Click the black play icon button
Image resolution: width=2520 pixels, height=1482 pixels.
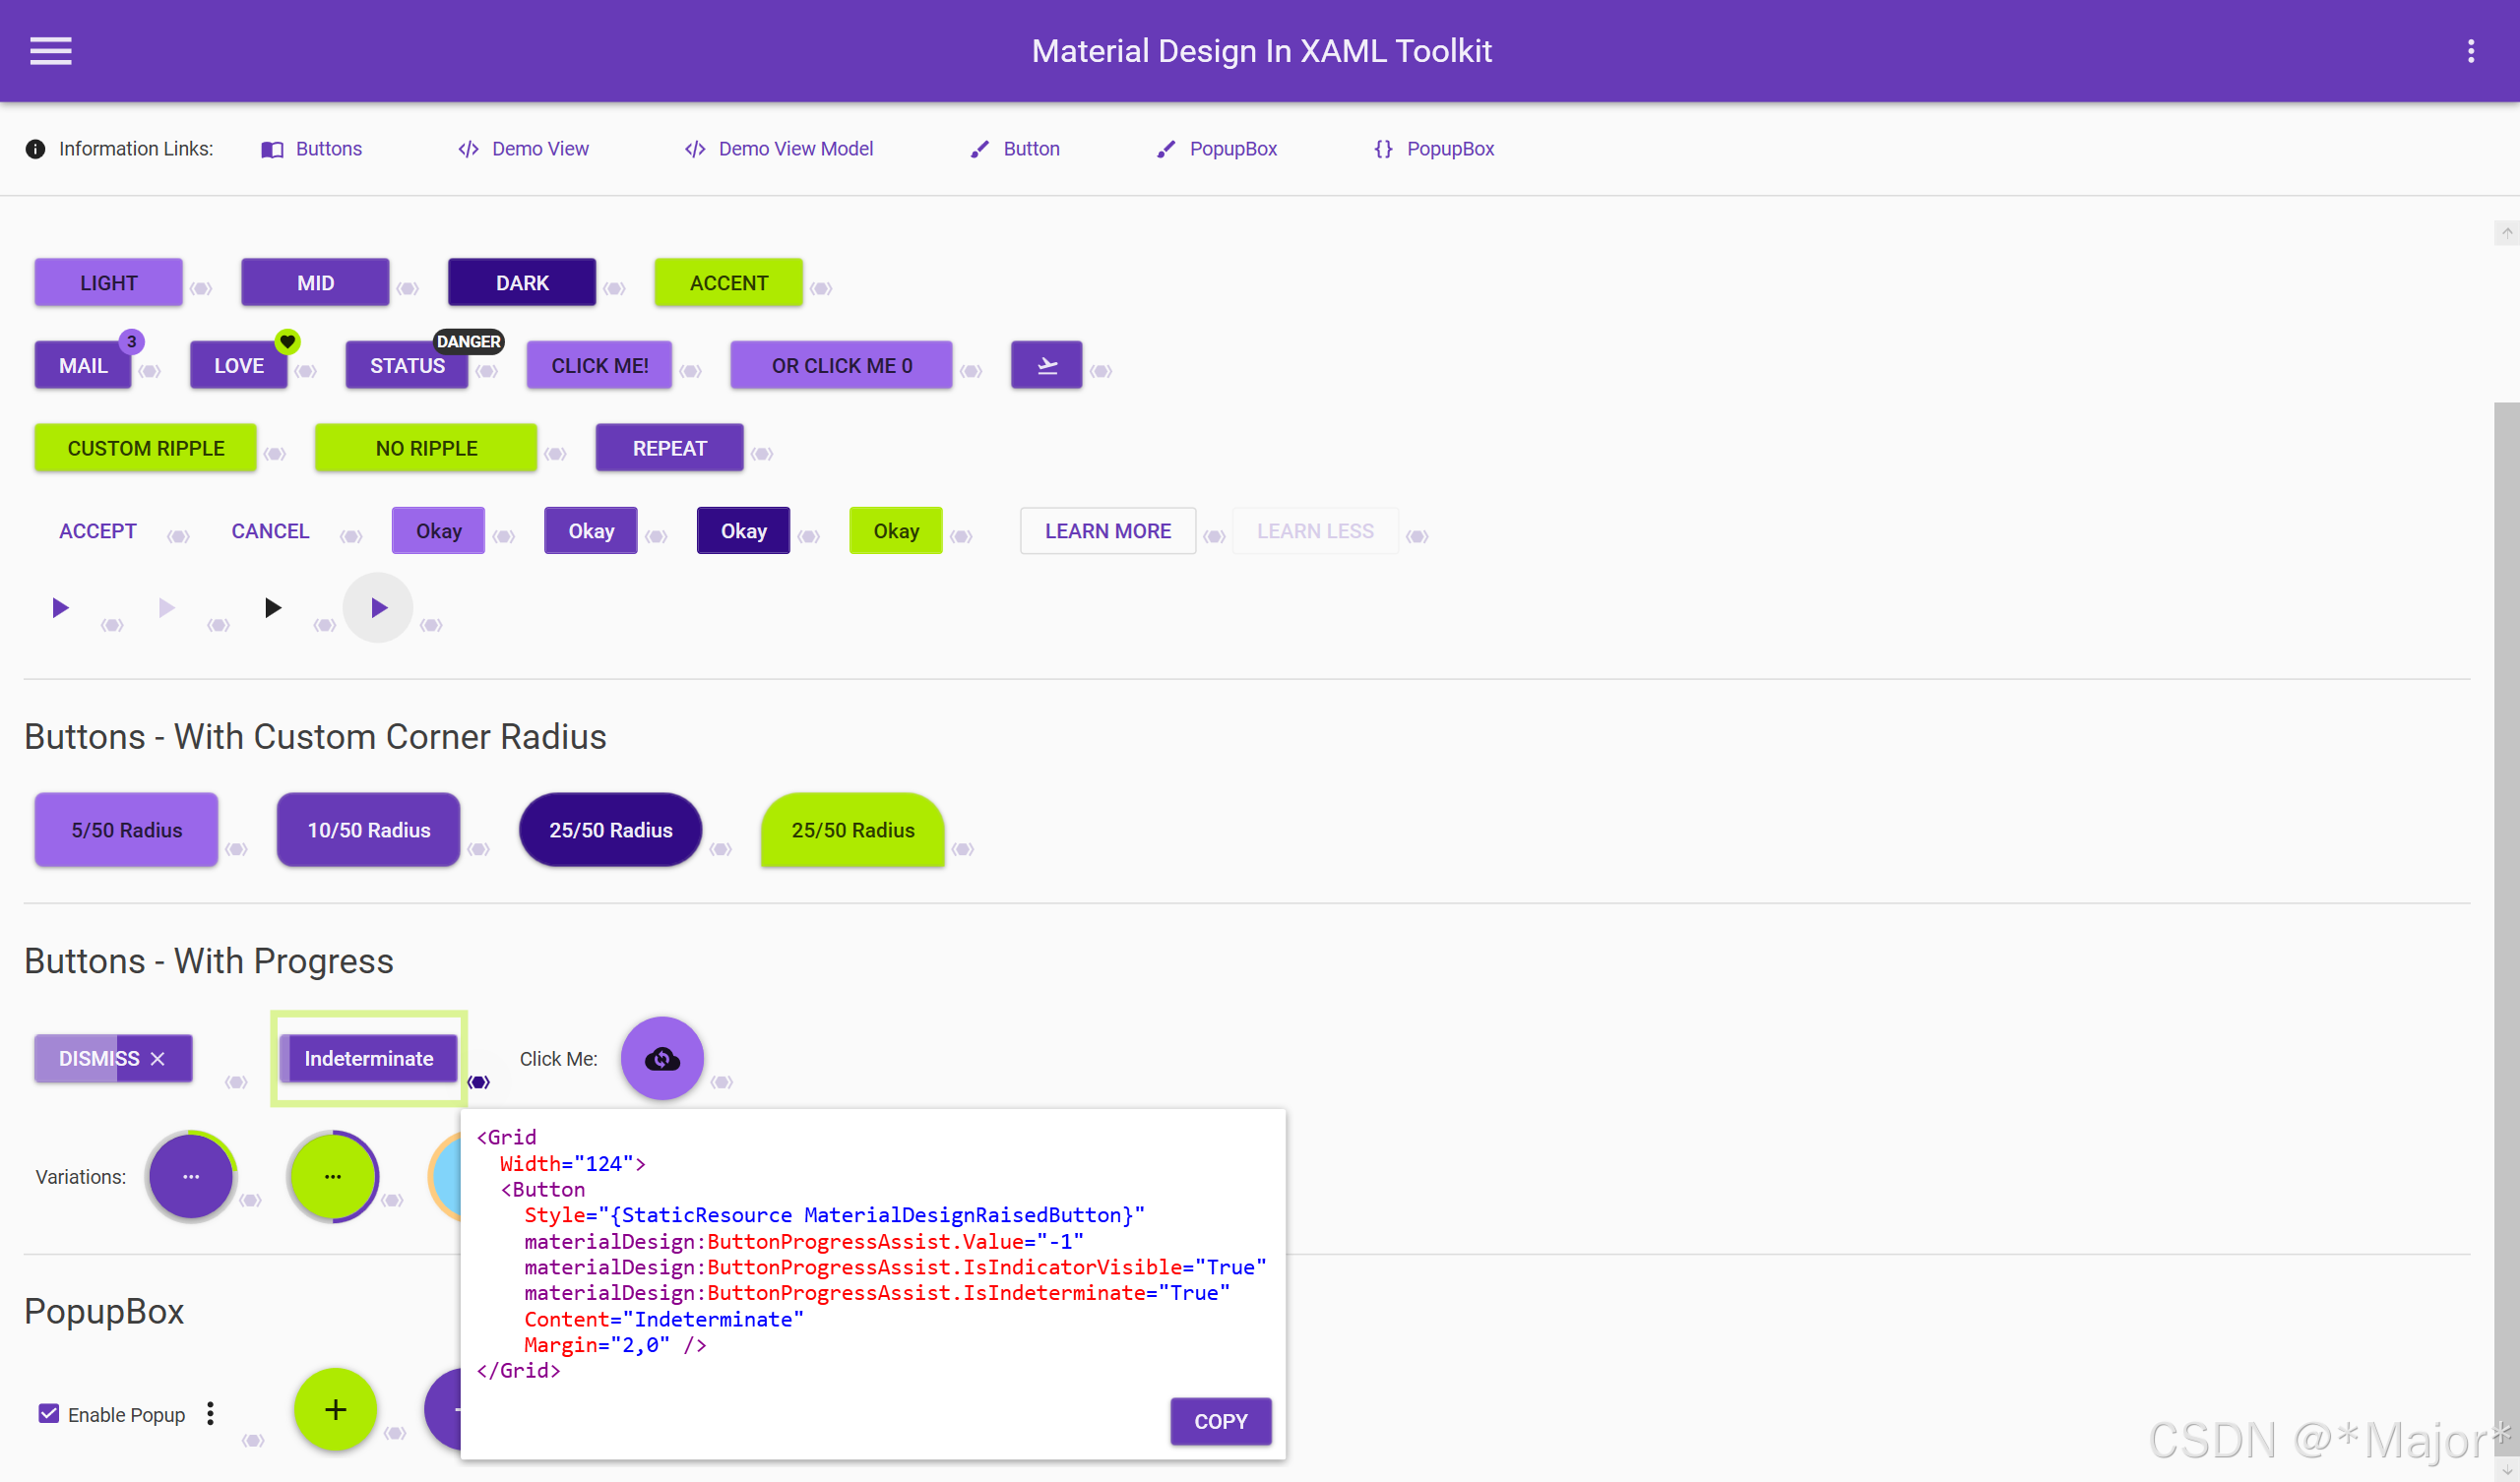pyautogui.click(x=272, y=607)
